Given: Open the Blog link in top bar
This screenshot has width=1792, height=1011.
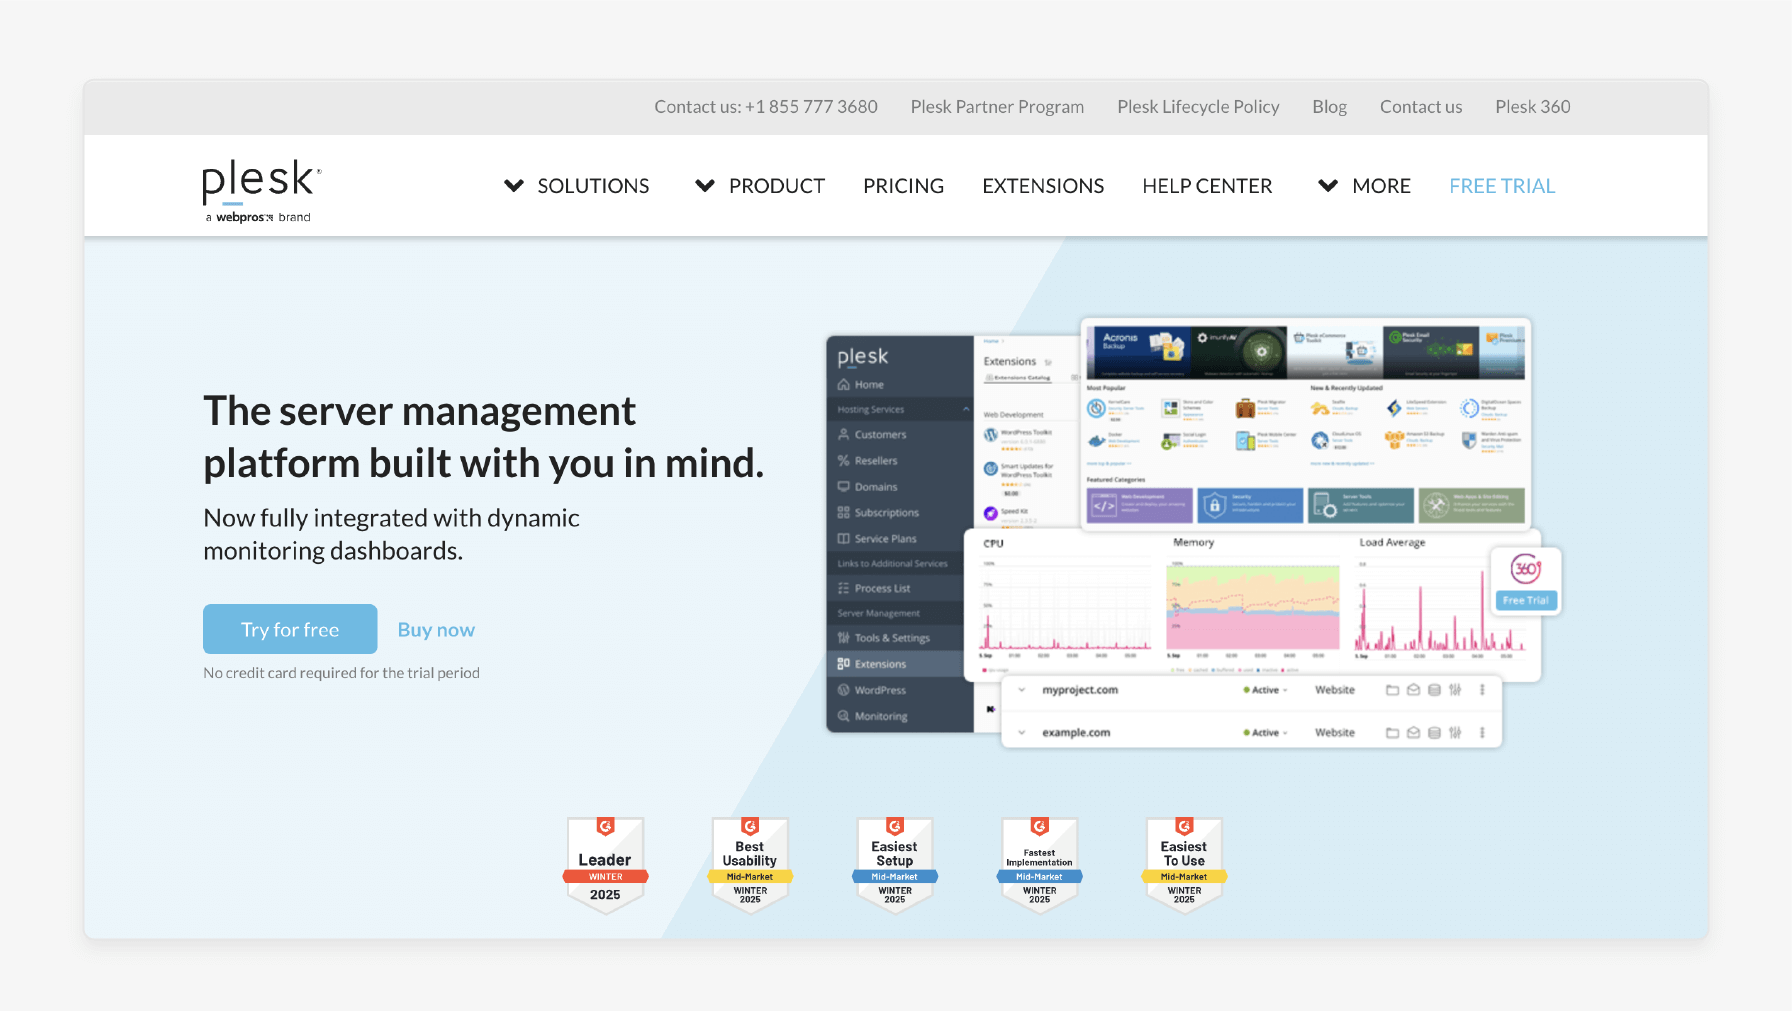Looking at the screenshot, I should tap(1329, 107).
